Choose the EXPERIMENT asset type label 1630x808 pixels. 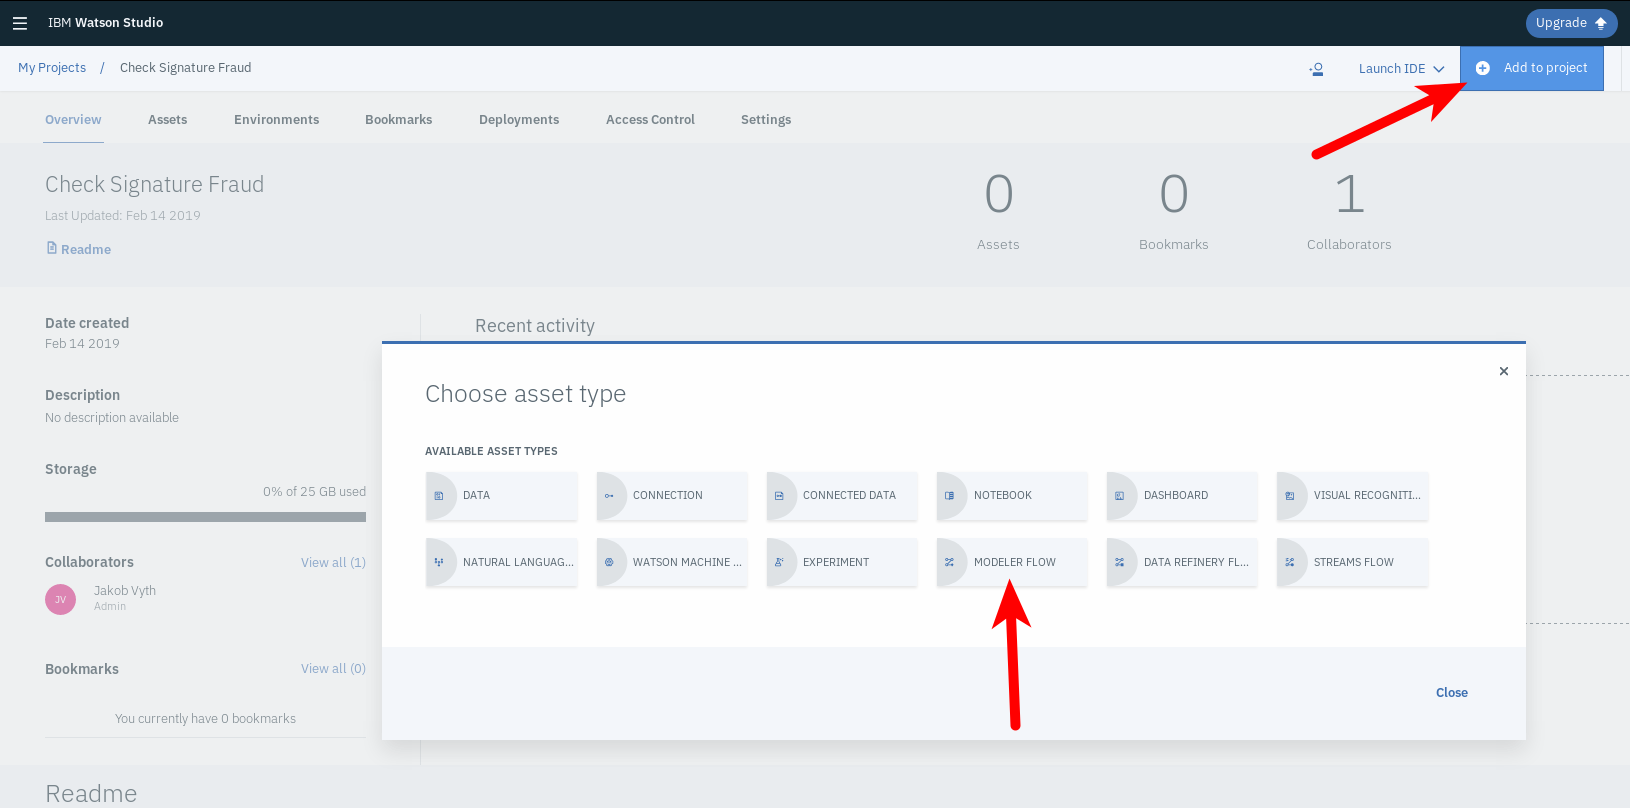(836, 563)
